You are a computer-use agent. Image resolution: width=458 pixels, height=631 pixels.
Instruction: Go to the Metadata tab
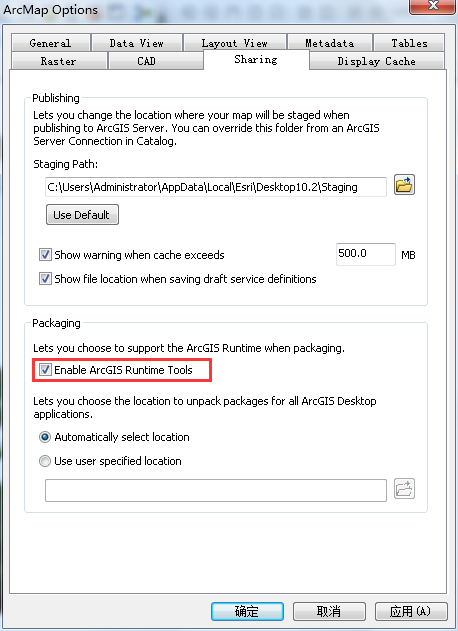click(330, 43)
